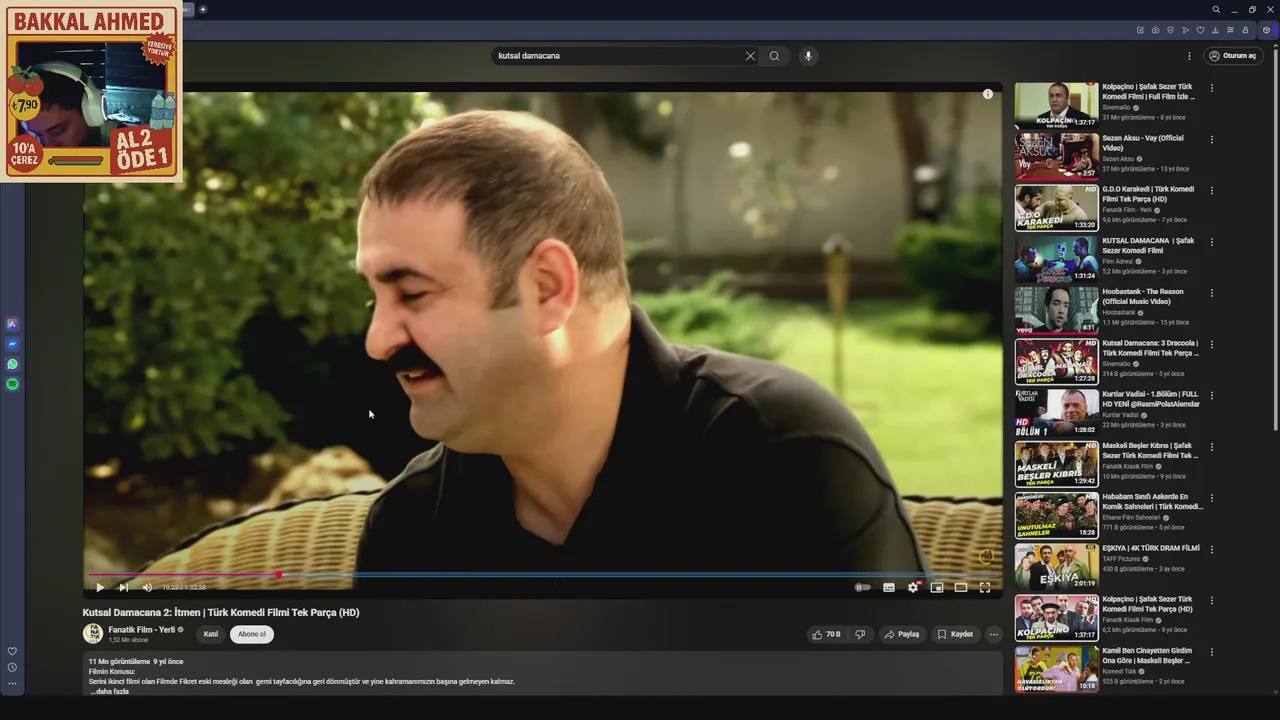This screenshot has height=720, width=1280.
Task: Skip to the next video
Action: [x=123, y=588]
